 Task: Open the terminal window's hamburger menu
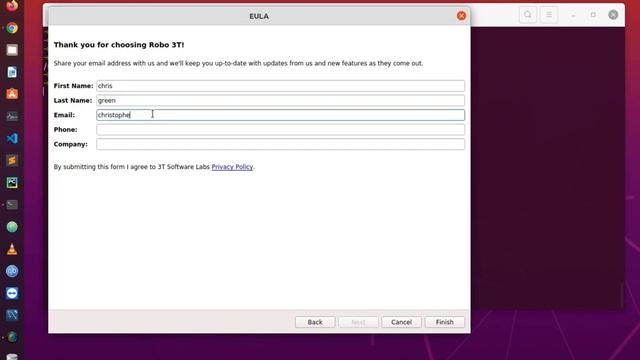pos(549,15)
